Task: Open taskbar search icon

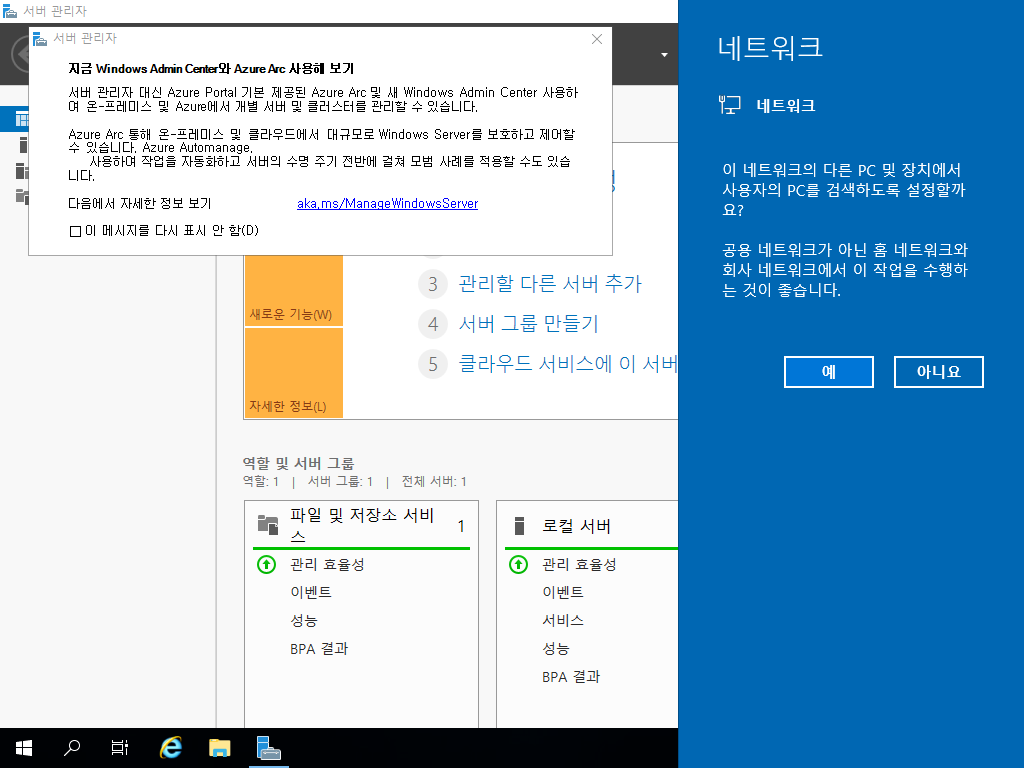Action: point(72,748)
